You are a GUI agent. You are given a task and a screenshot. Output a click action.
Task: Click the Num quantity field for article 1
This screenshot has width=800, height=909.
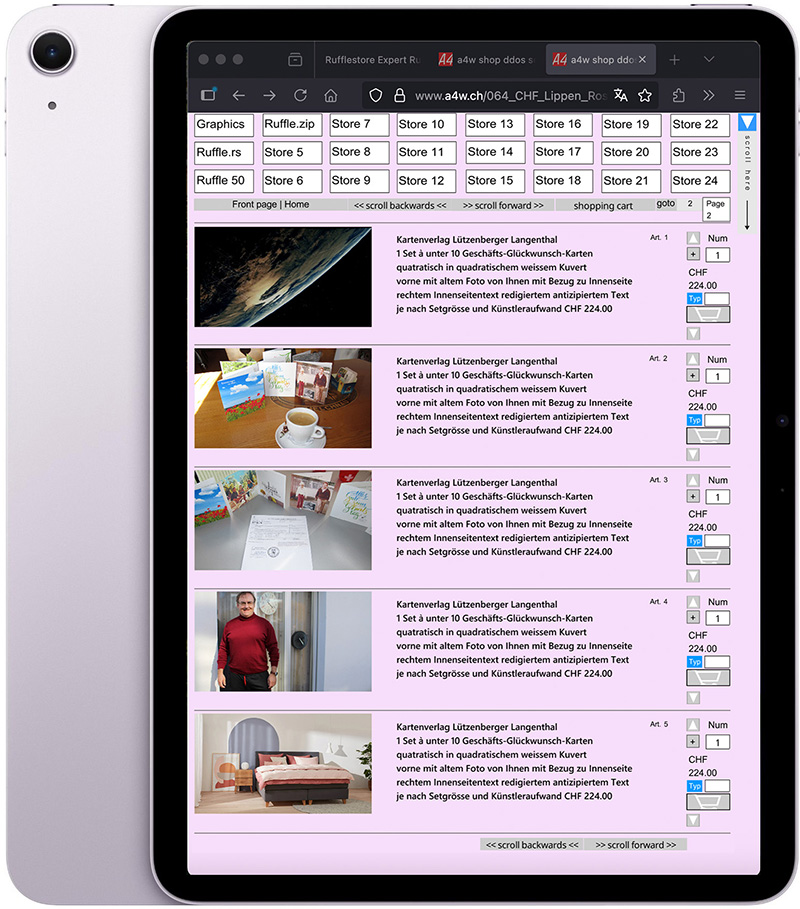click(x=717, y=255)
